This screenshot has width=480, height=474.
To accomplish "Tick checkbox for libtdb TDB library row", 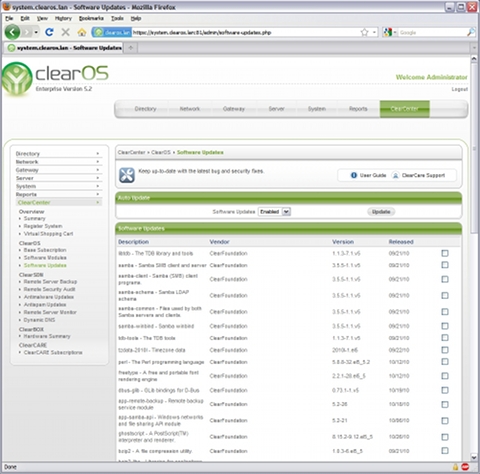I will [x=445, y=253].
